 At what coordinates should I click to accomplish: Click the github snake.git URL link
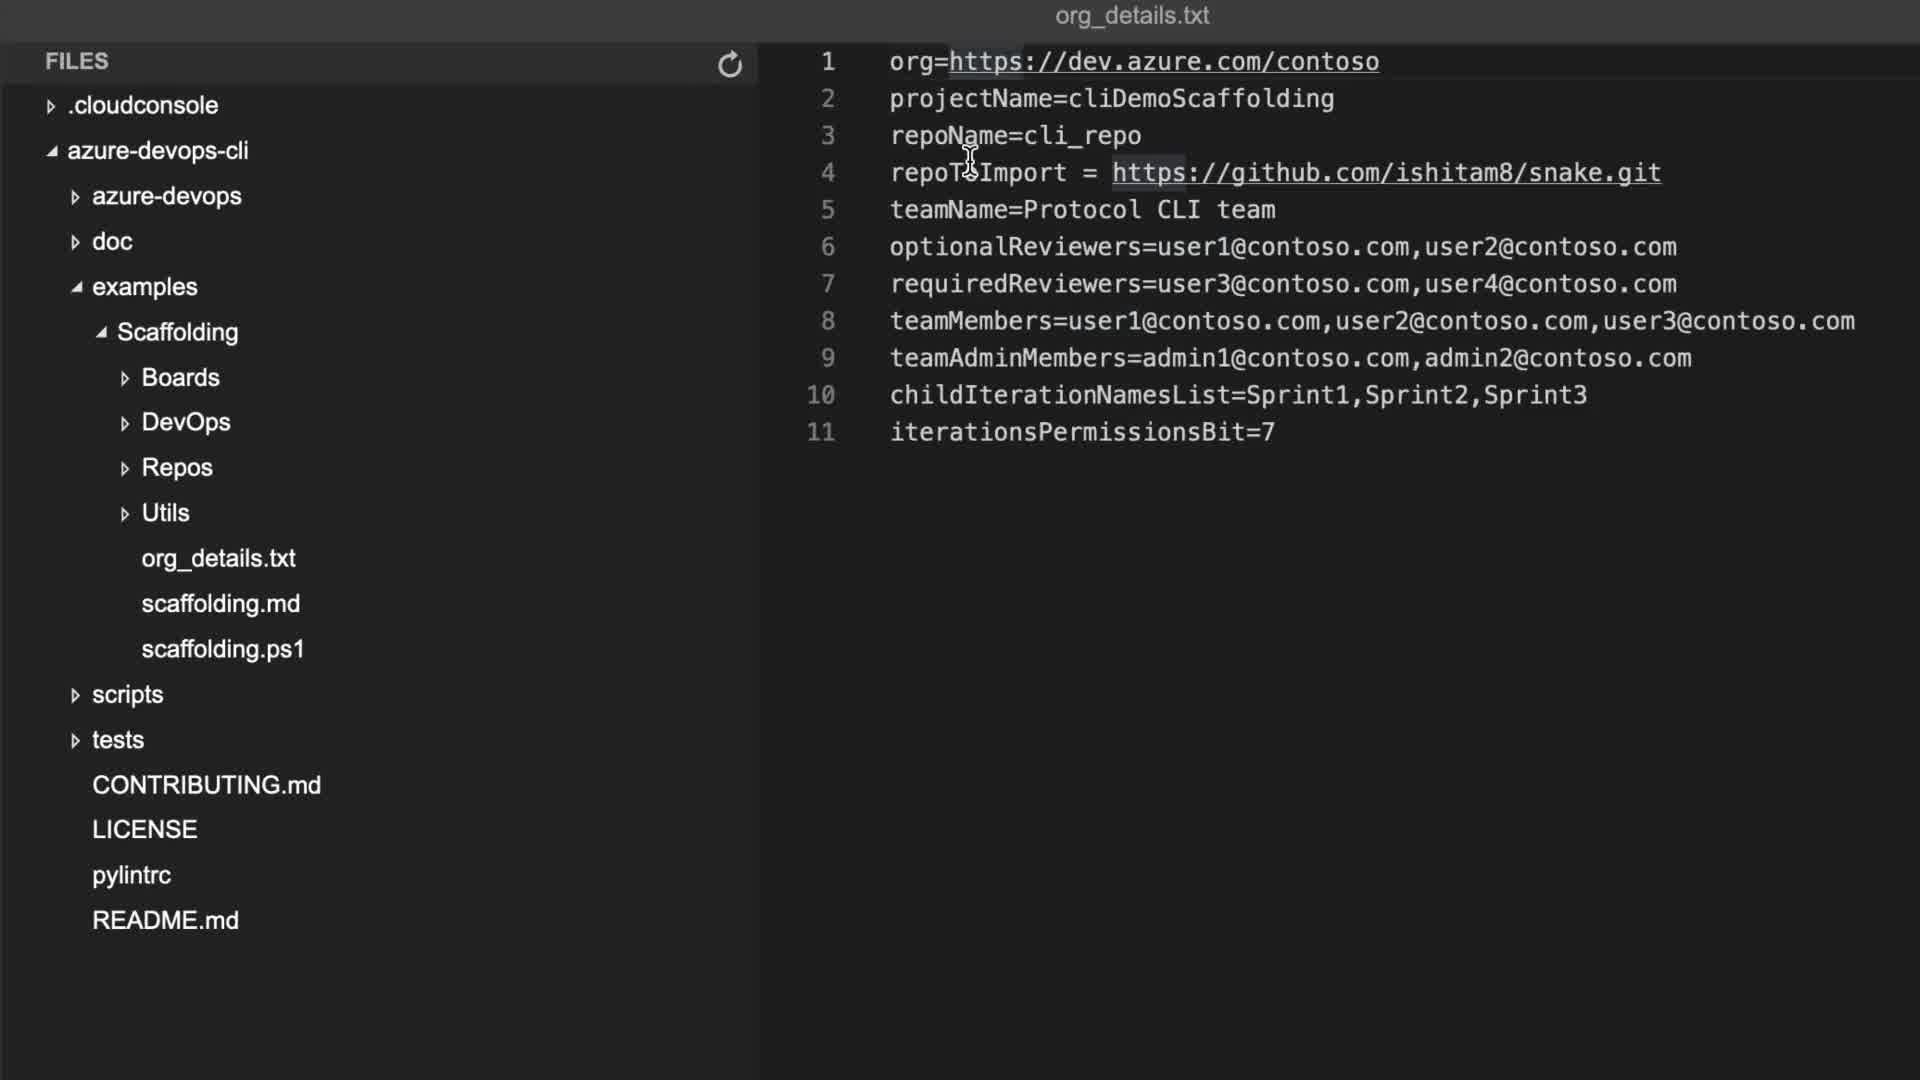coord(1386,173)
